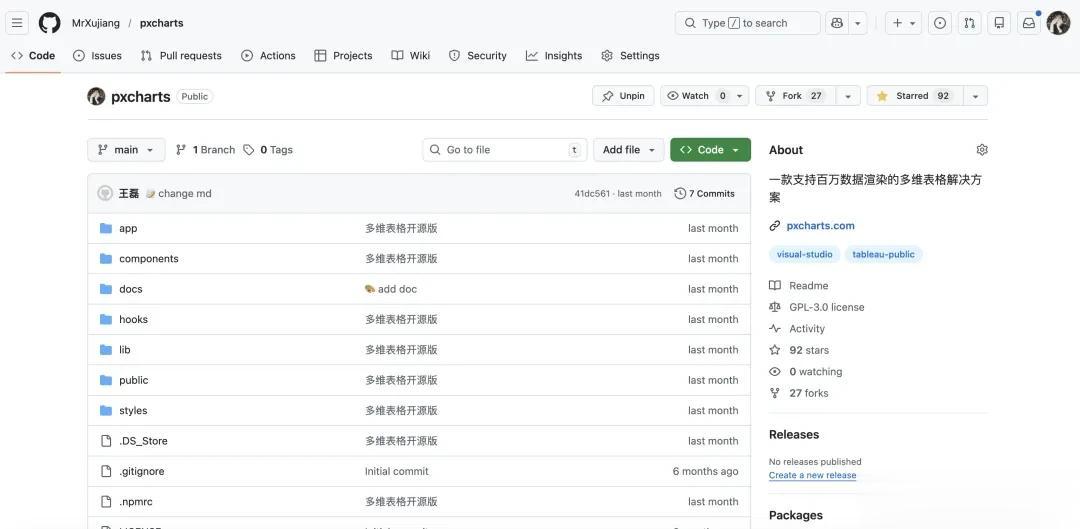Viewport: 1080px width, 529px height.
Task: Open the main branch selector dropdown
Action: click(x=126, y=149)
